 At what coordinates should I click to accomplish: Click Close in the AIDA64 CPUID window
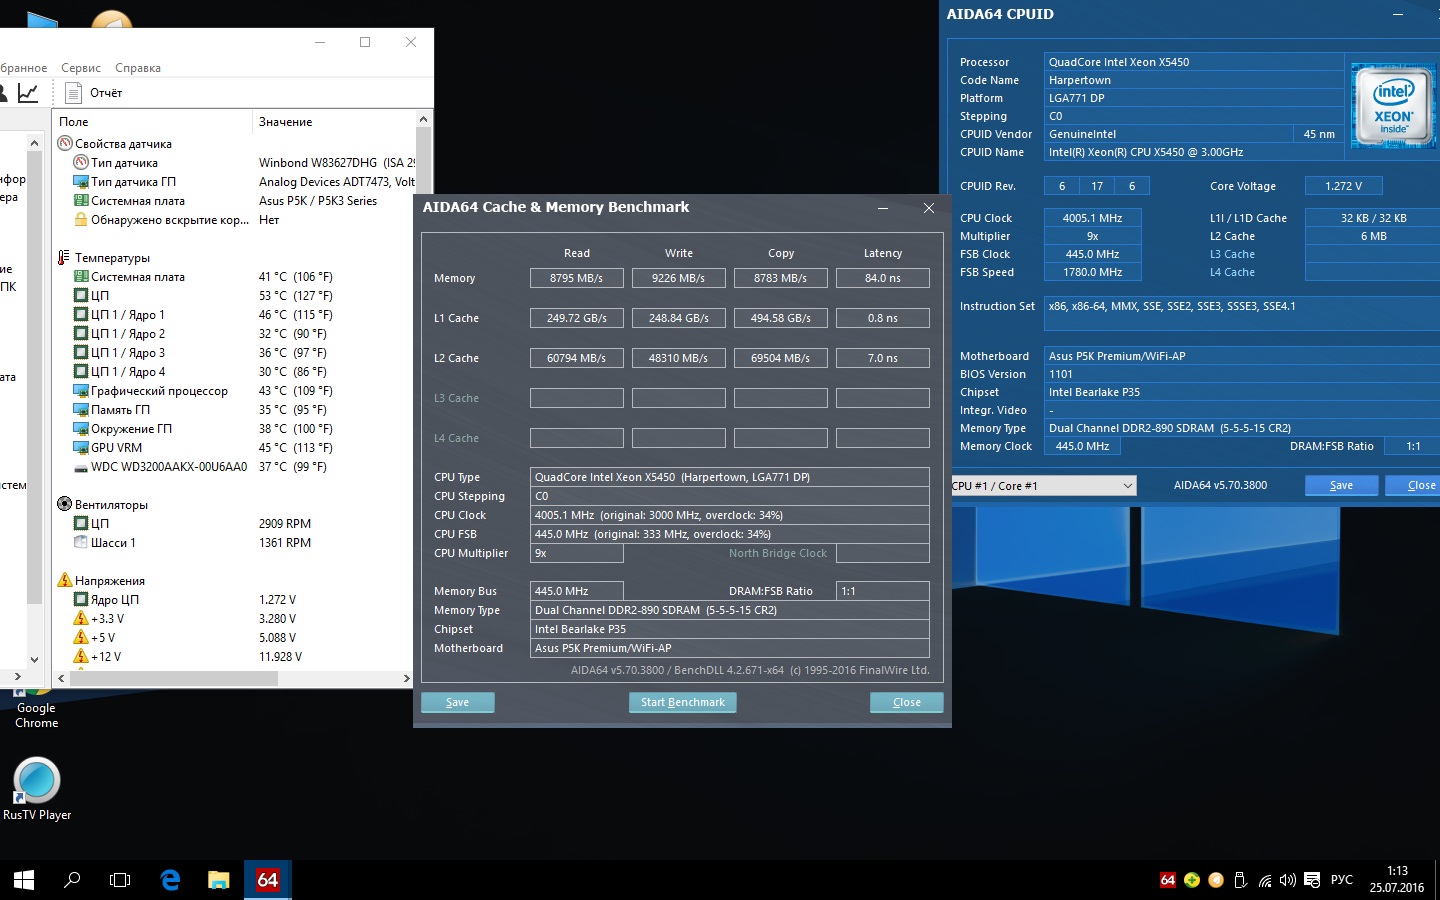pos(1414,485)
